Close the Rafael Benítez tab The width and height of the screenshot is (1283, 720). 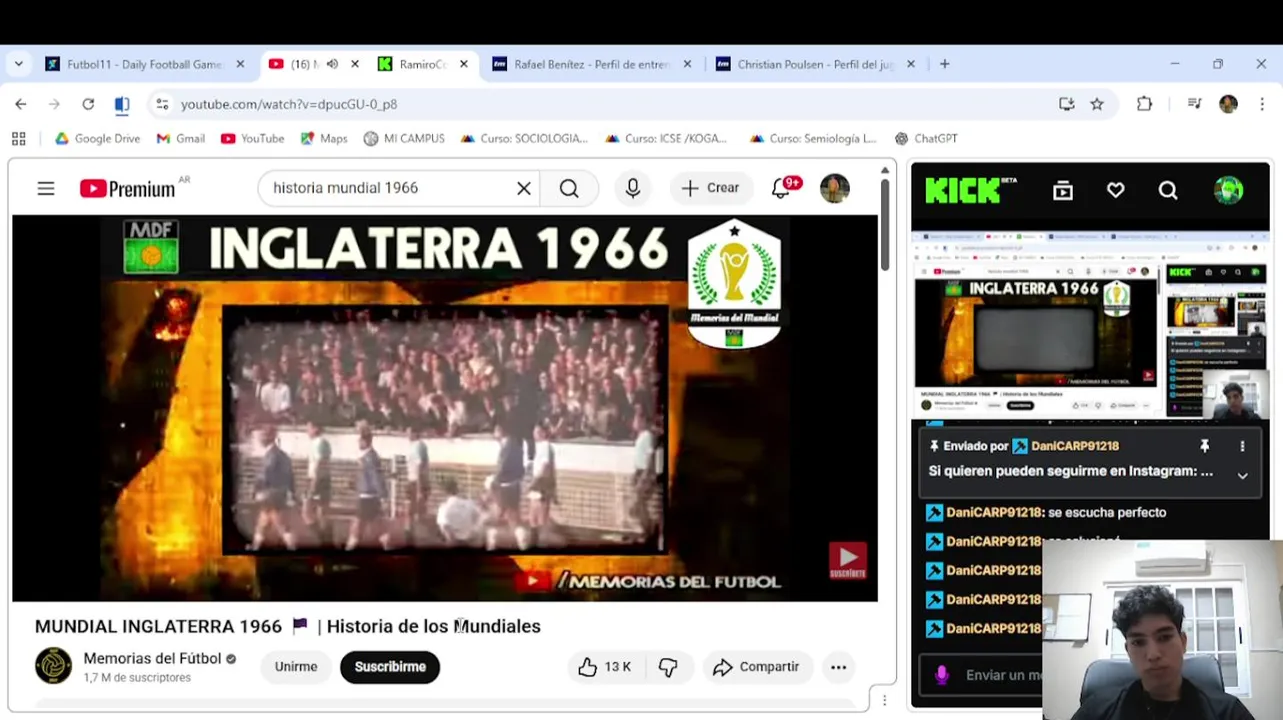tap(687, 64)
